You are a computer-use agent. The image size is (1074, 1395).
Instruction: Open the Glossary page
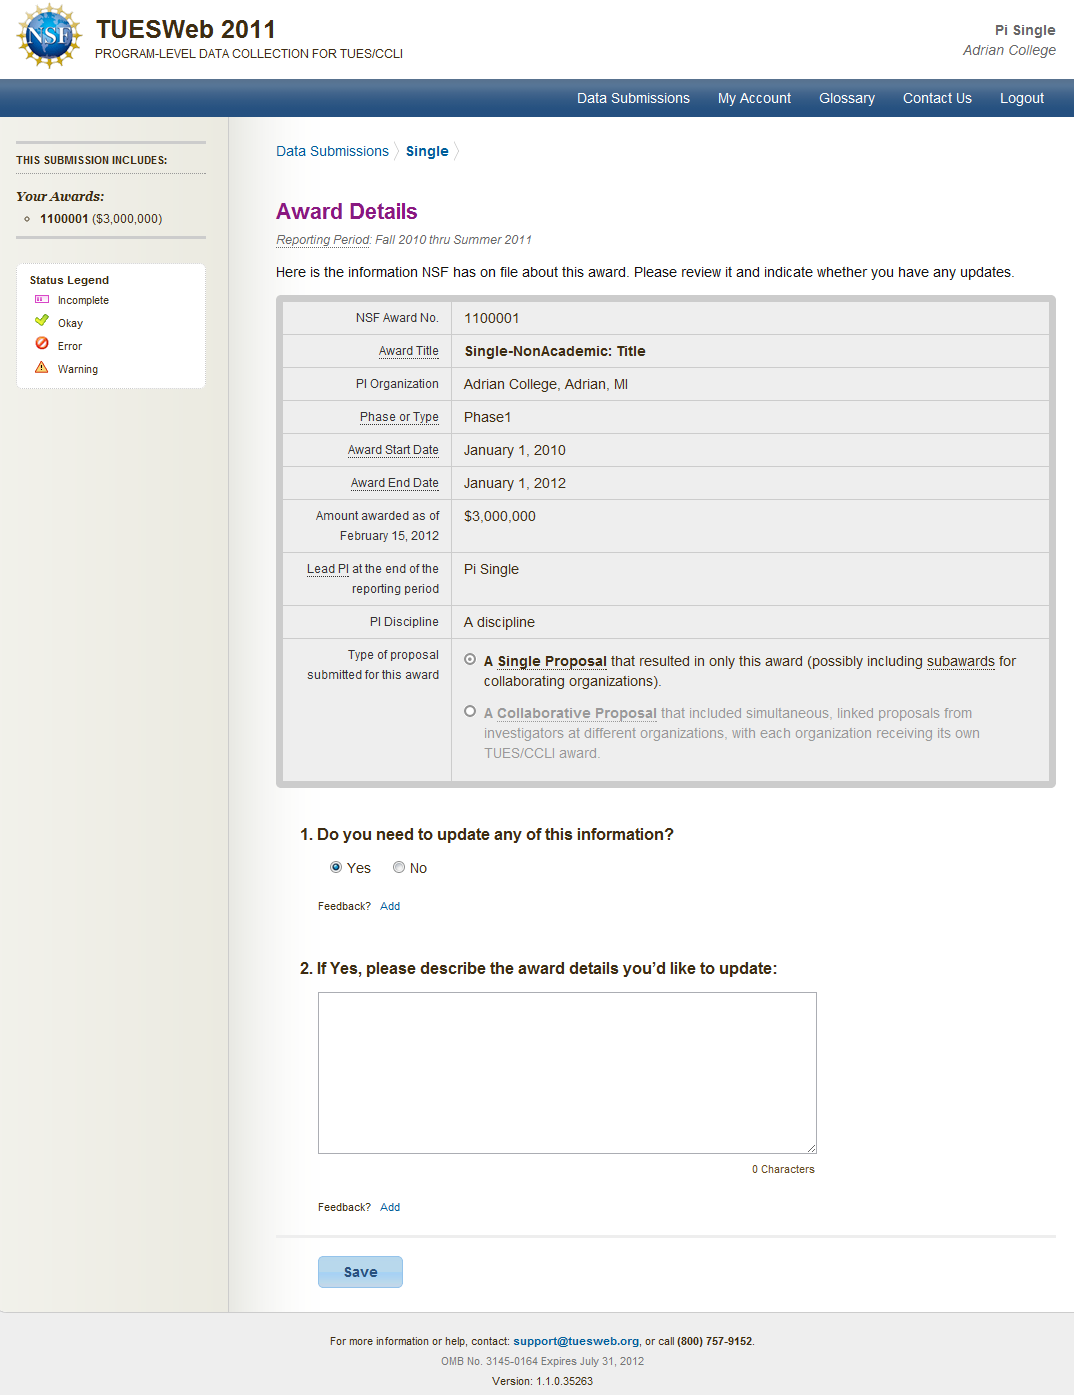[846, 98]
